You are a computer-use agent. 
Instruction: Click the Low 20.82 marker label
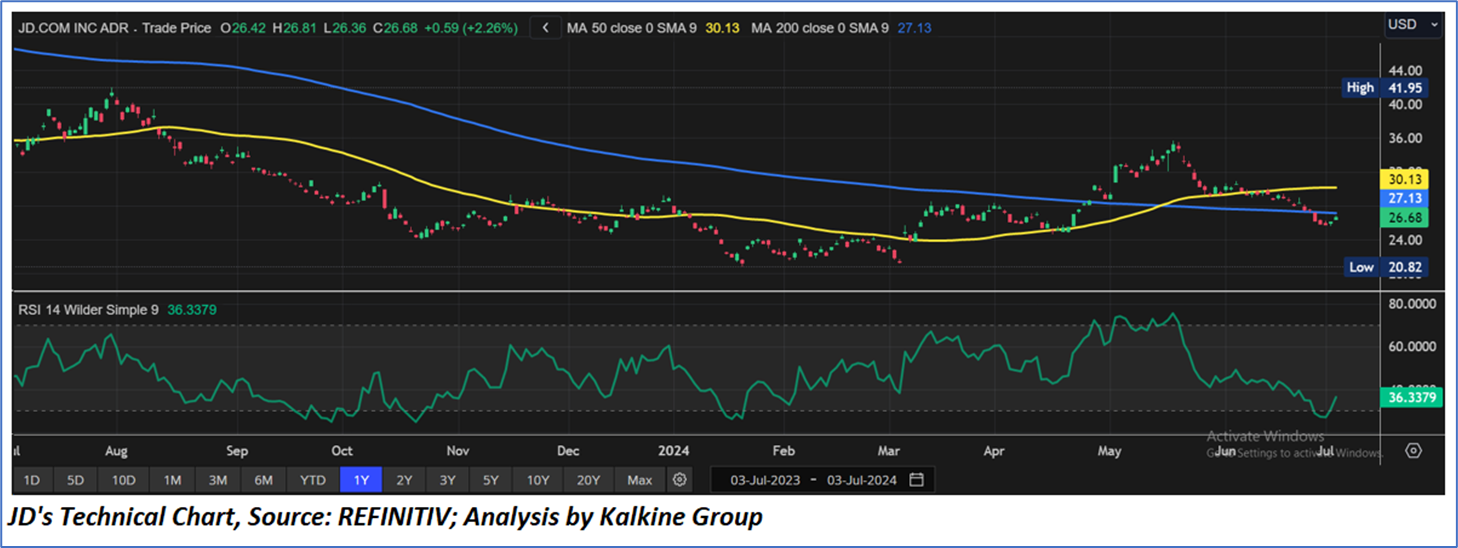pos(1385,267)
